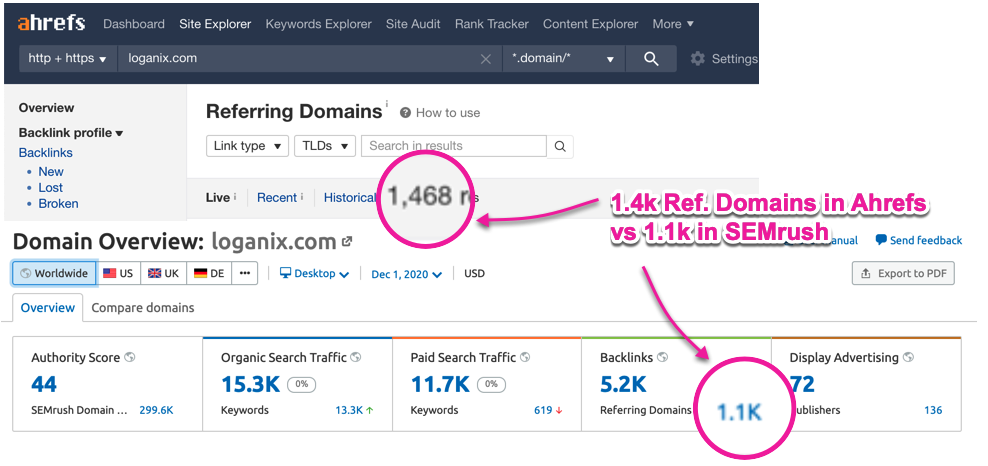This screenshot has width=988, height=466.
Task: Click the Search in results field
Action: point(454,146)
